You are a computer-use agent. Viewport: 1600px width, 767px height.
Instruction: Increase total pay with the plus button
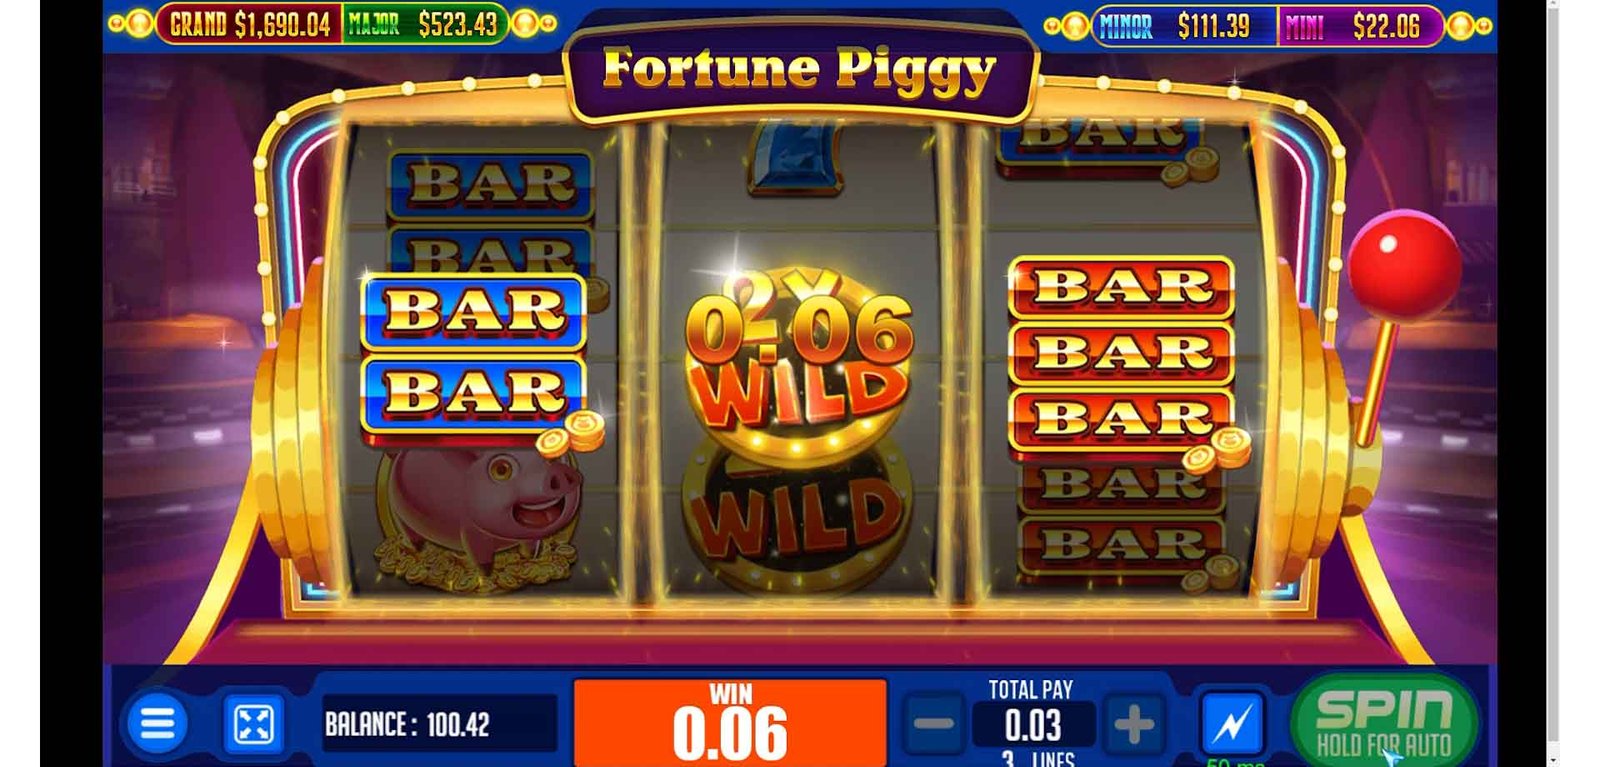coord(1134,724)
